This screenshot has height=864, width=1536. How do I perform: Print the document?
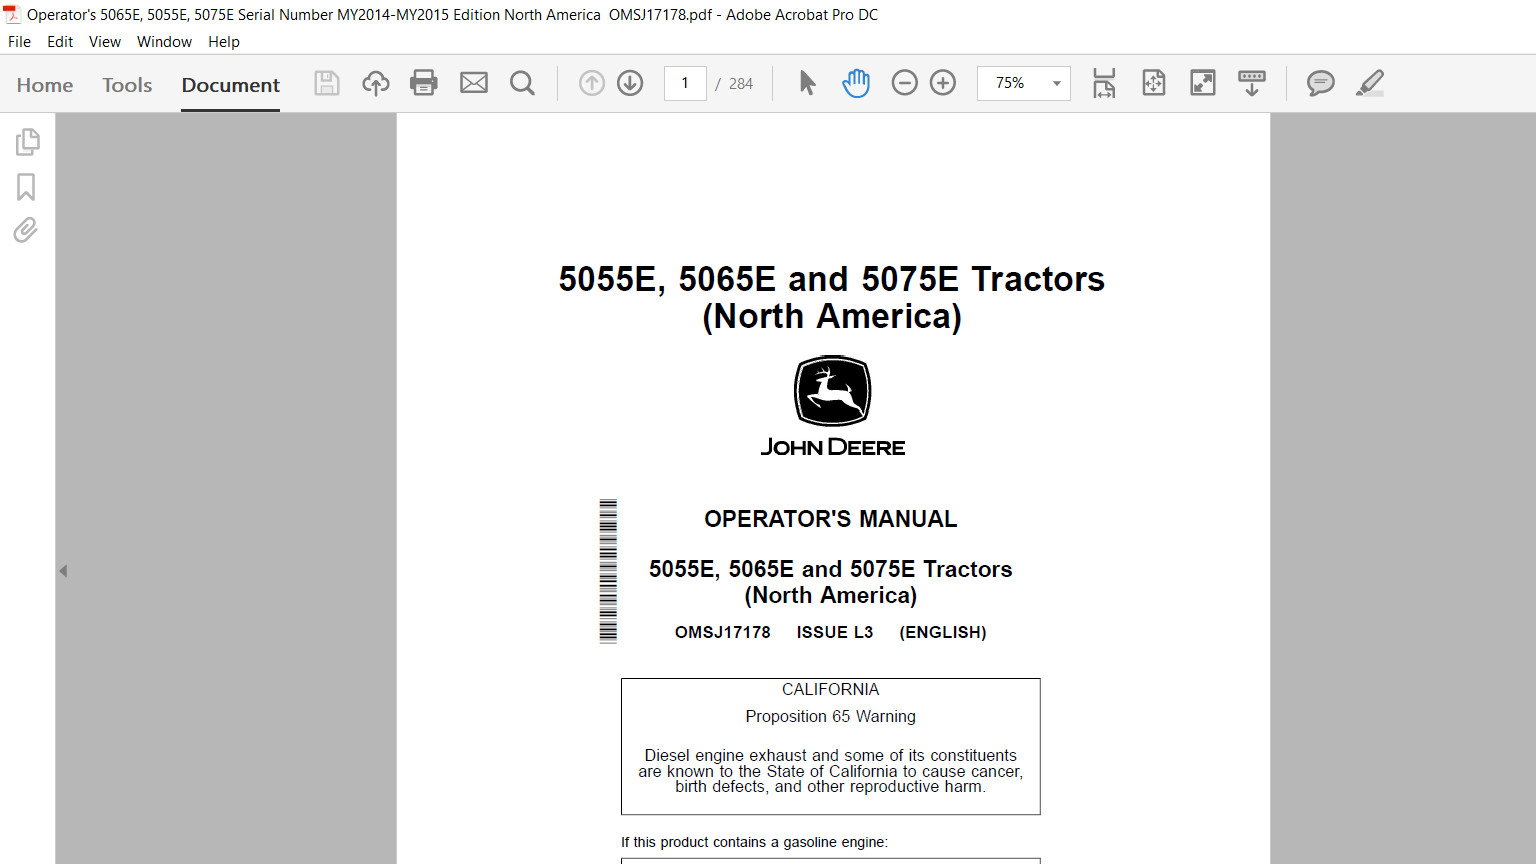(424, 83)
